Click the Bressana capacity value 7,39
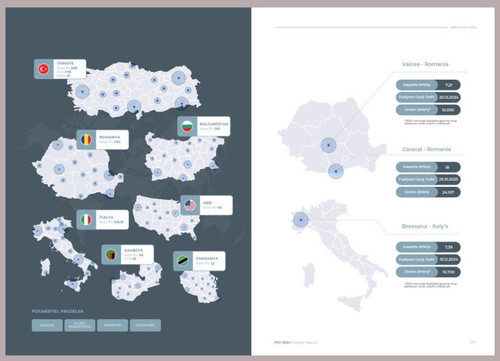The image size is (500, 361). click(449, 247)
